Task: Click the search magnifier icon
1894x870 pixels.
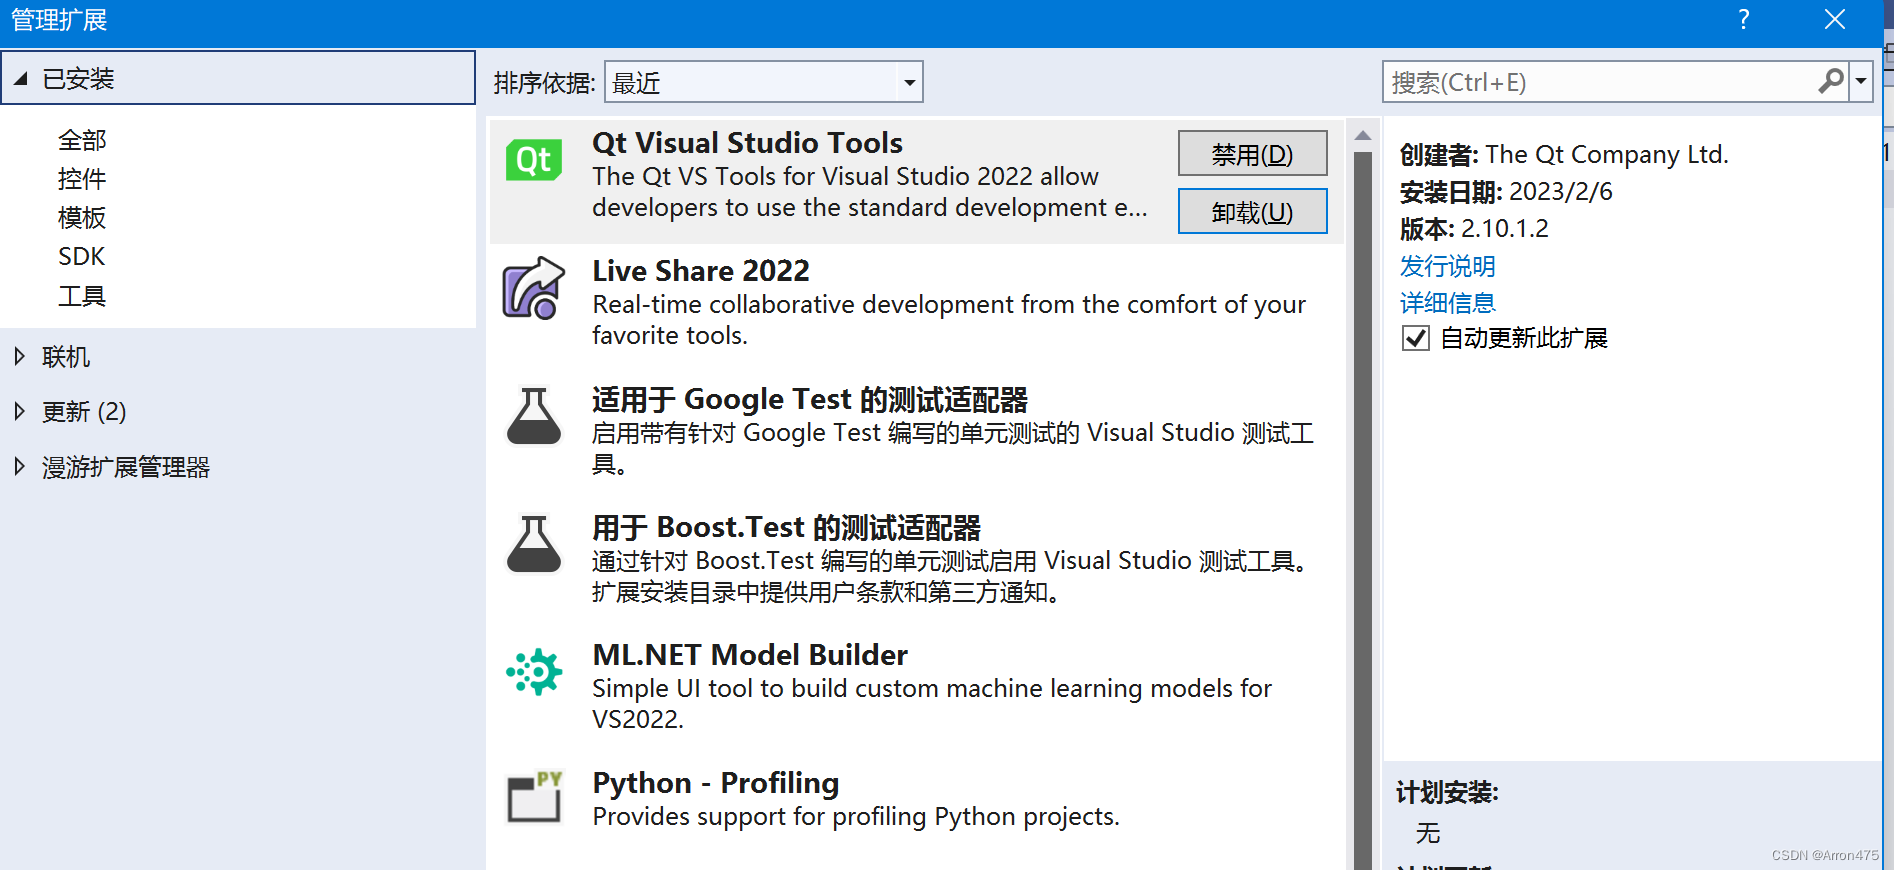Action: 1831,81
